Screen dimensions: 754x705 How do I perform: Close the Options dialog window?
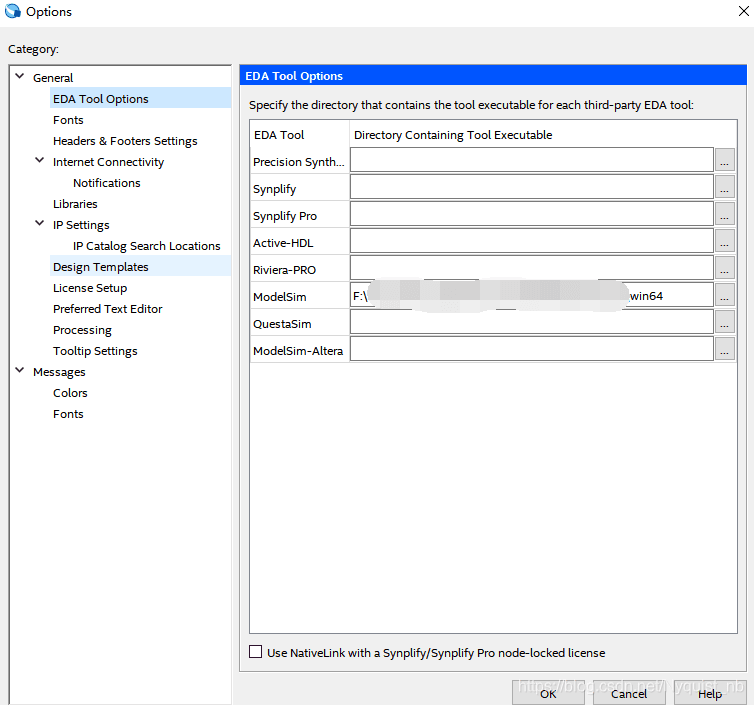tap(743, 11)
